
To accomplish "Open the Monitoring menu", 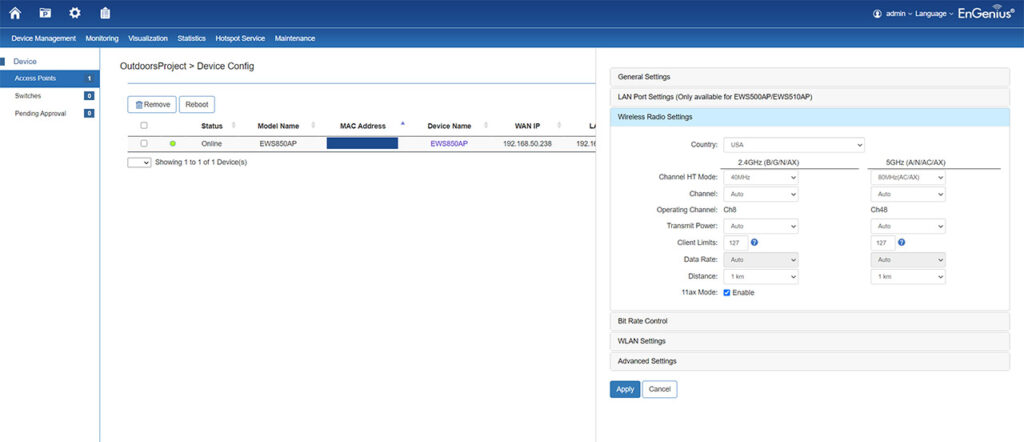I will tap(102, 39).
